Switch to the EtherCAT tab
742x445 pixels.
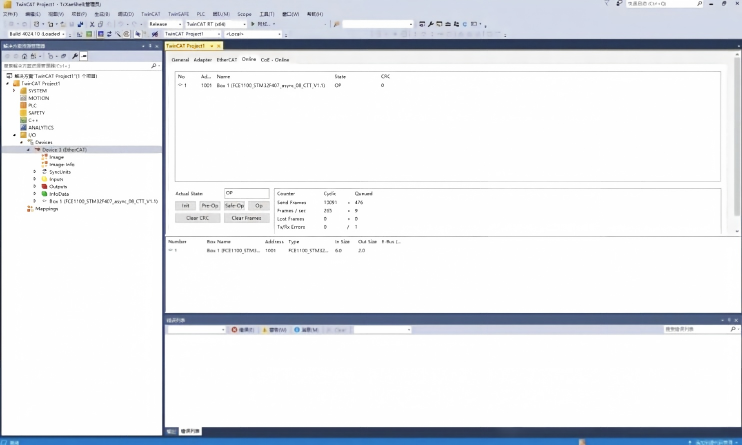click(x=227, y=60)
